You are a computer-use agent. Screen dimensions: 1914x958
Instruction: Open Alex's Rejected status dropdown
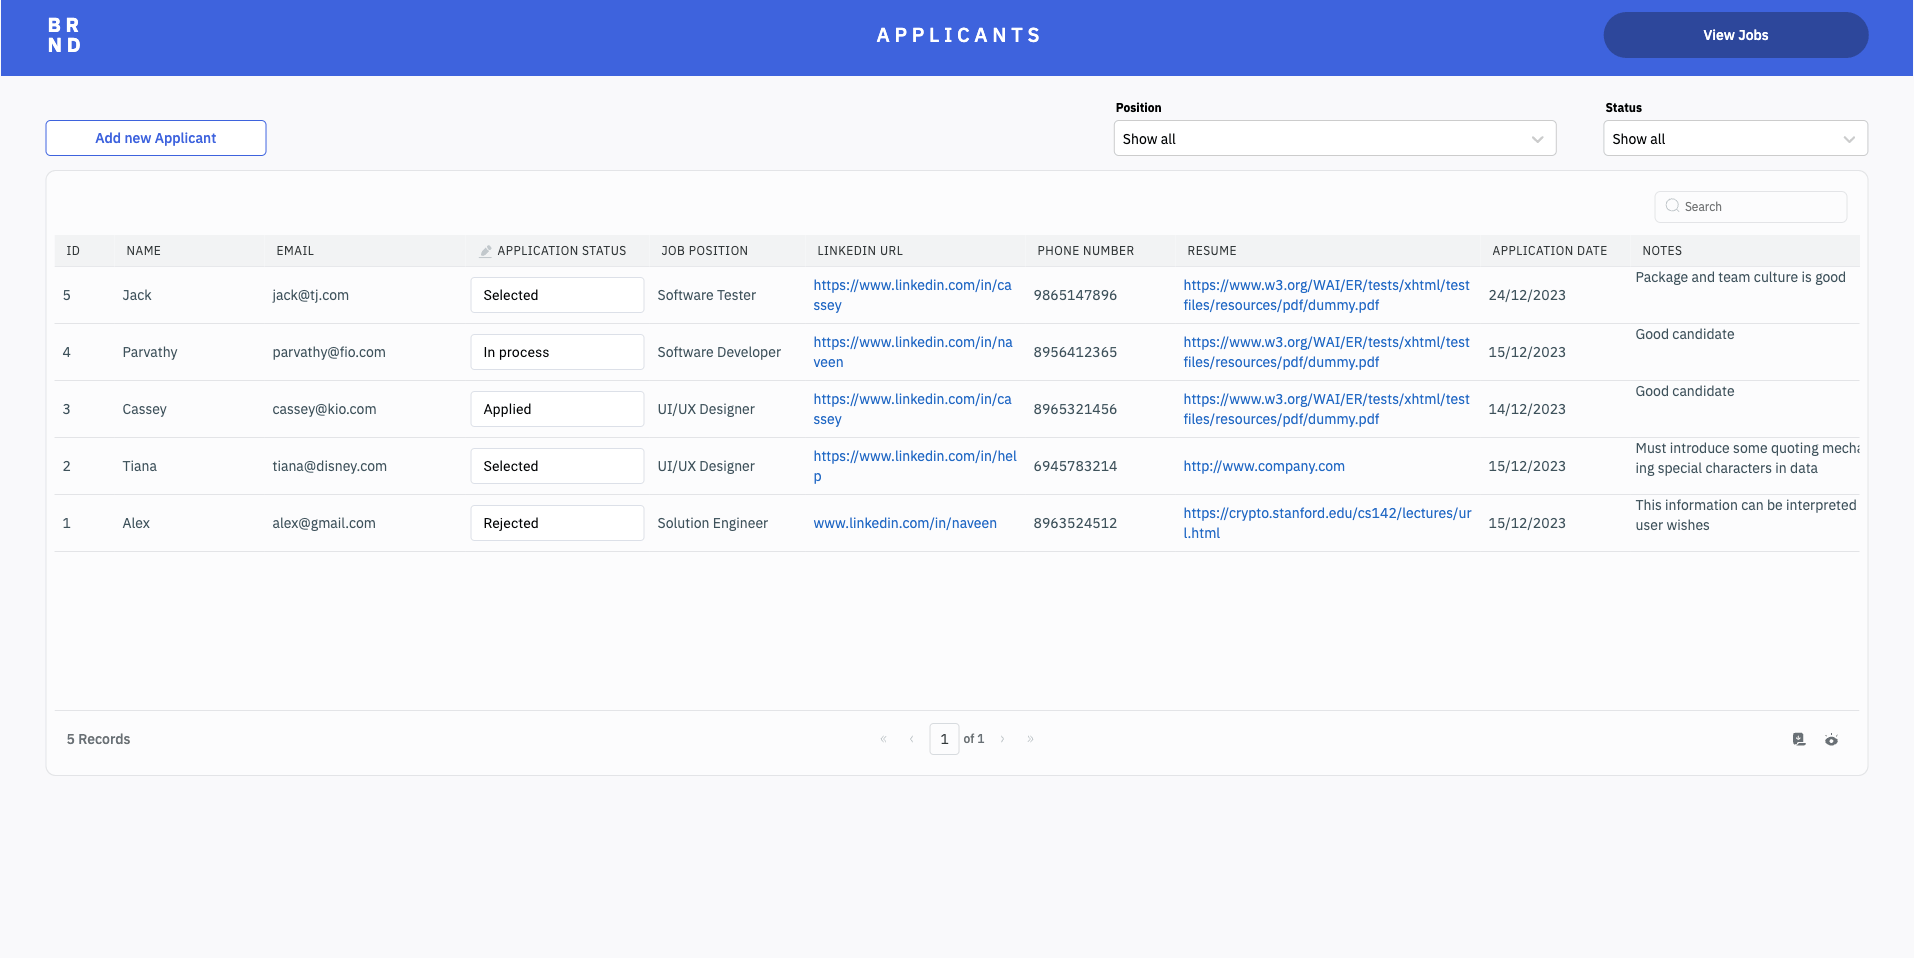[556, 523]
